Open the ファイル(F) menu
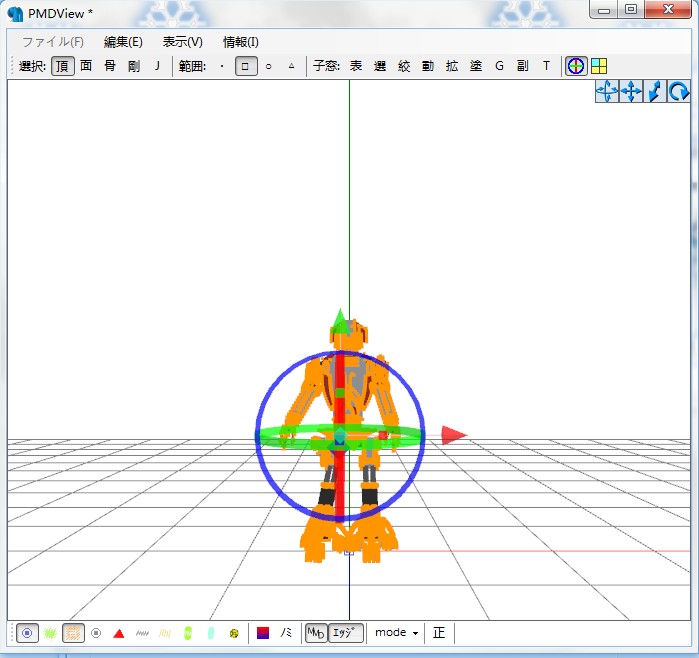This screenshot has height=658, width=699. (53, 42)
